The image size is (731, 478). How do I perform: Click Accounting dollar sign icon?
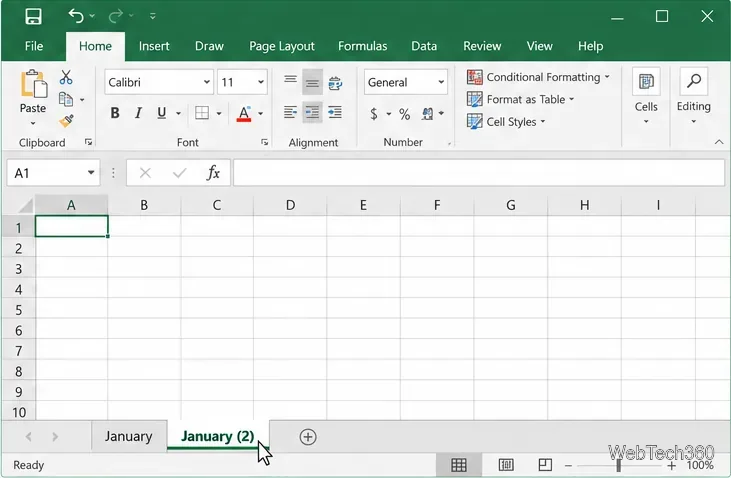pos(374,114)
